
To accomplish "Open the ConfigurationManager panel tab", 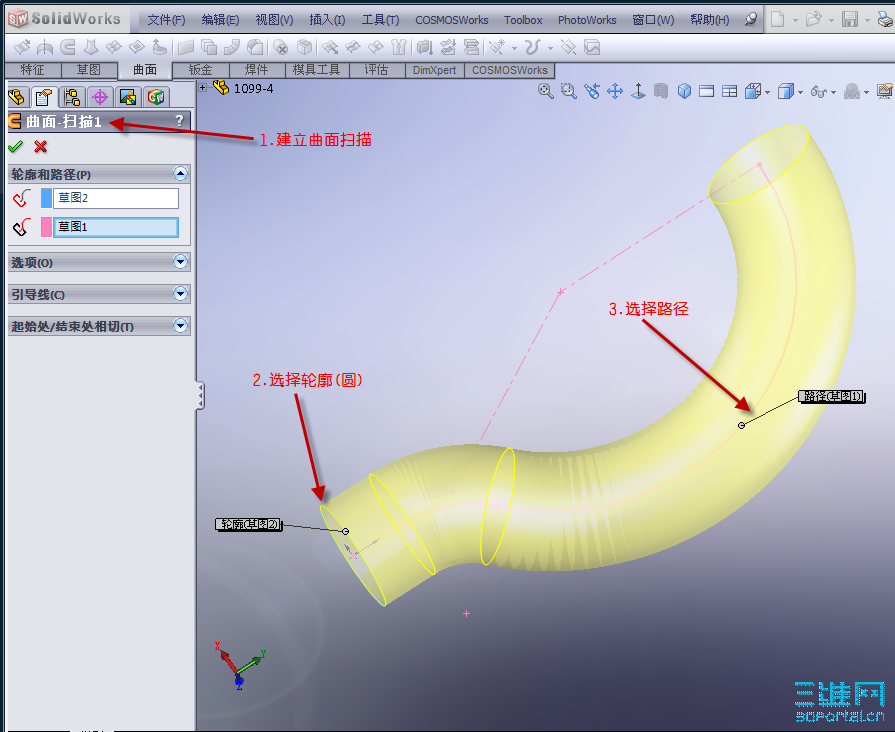I will coord(72,97).
